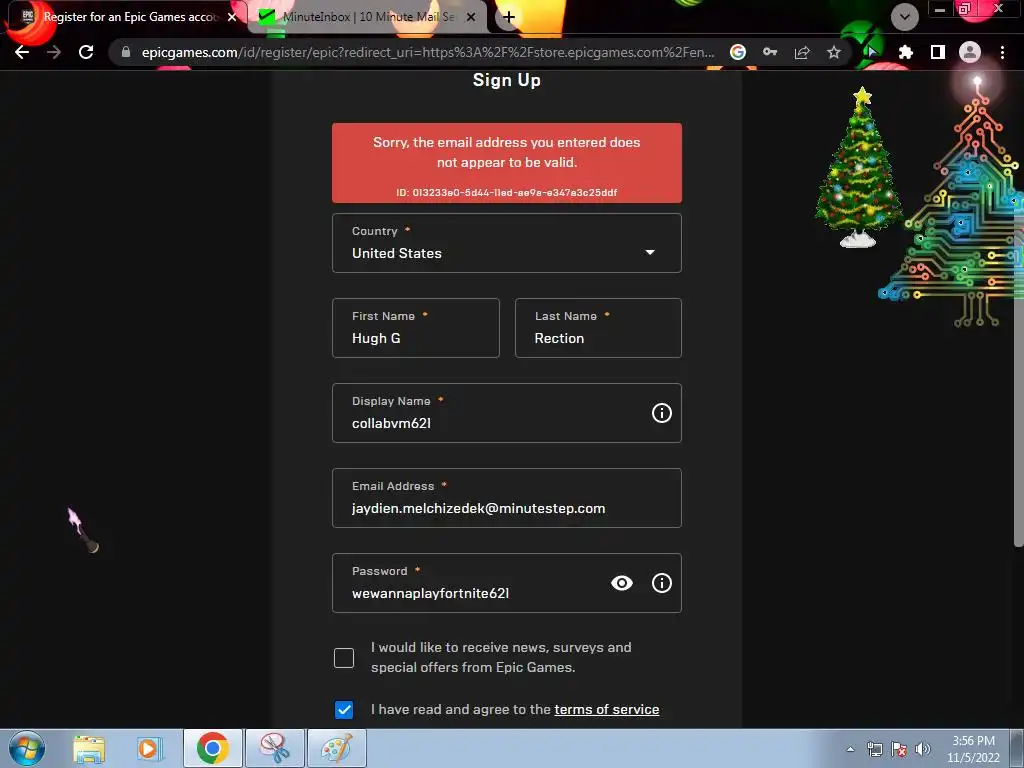Screen dimensions: 1024x768
Task: Focus the Password field
Action: (x=507, y=583)
